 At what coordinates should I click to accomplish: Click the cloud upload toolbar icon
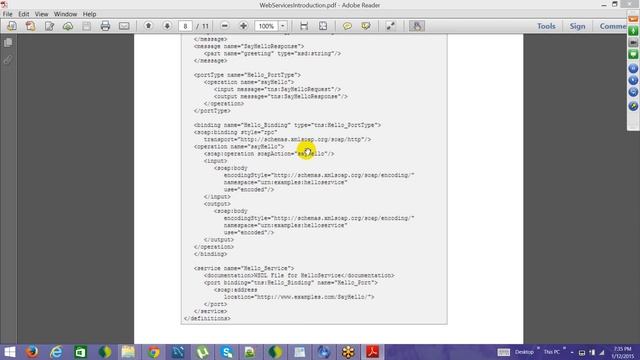pyautogui.click(x=68, y=26)
